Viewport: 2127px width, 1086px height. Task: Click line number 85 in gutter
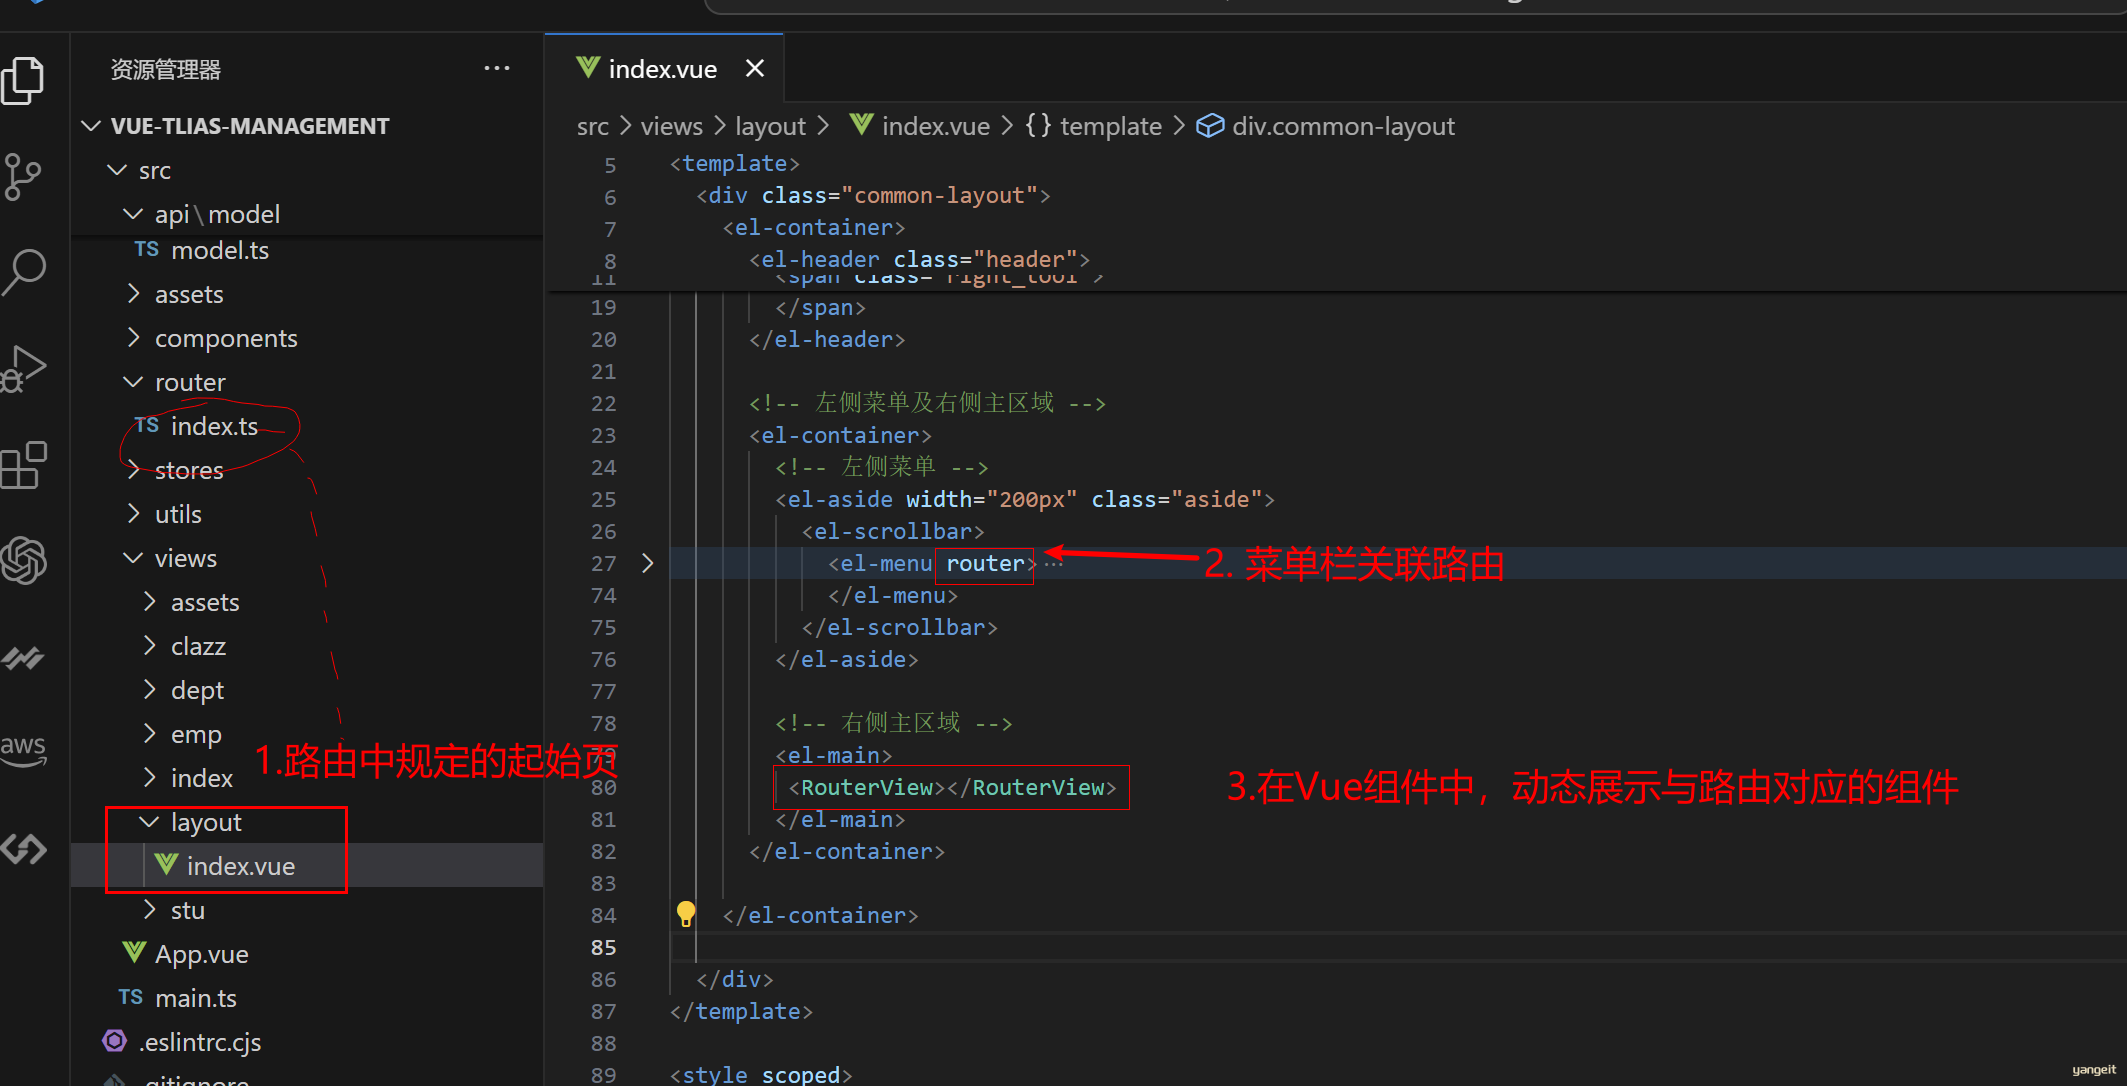click(603, 947)
